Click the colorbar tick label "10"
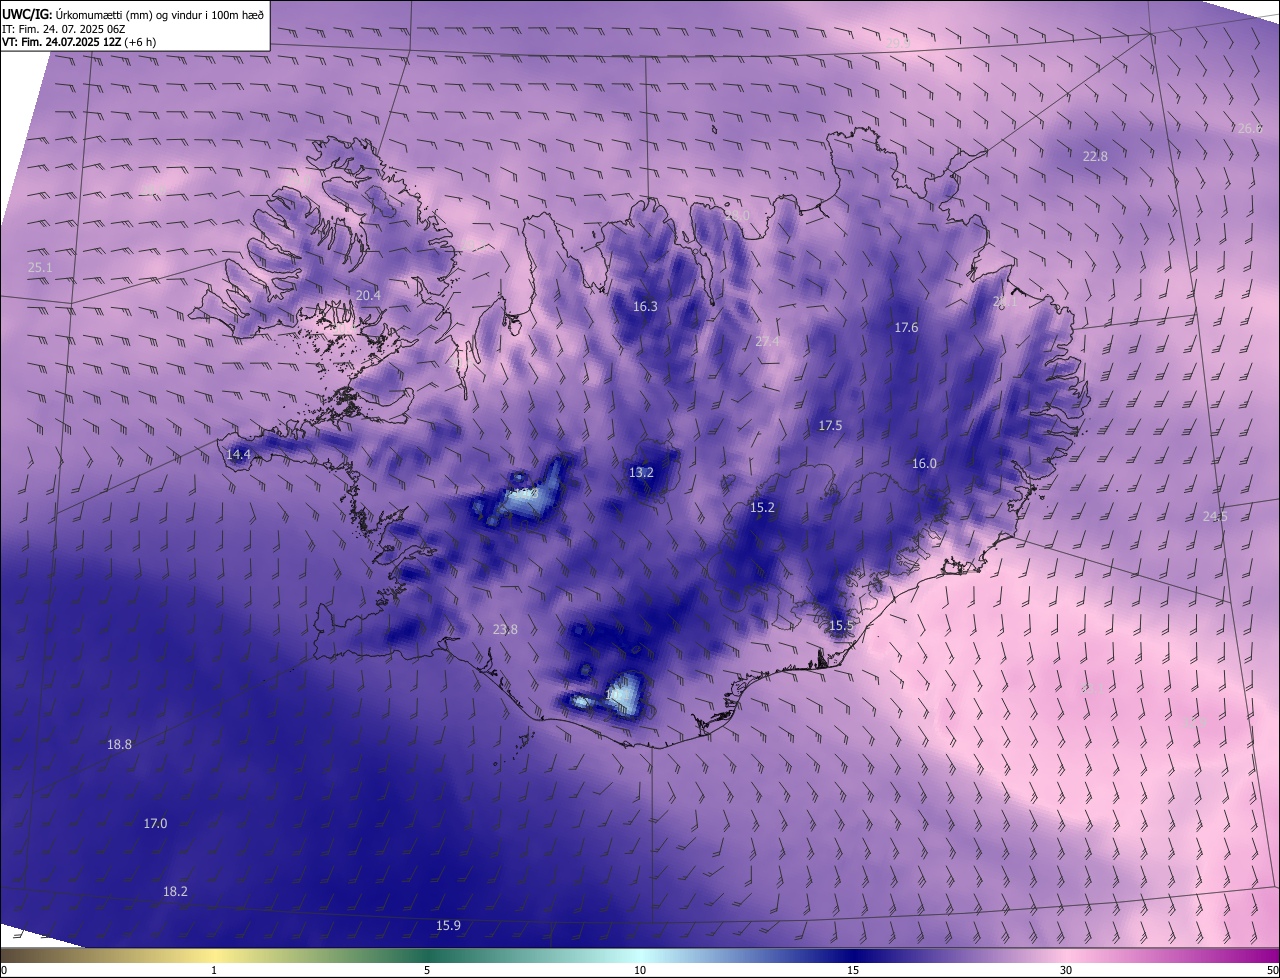This screenshot has width=1280, height=978. [640, 970]
